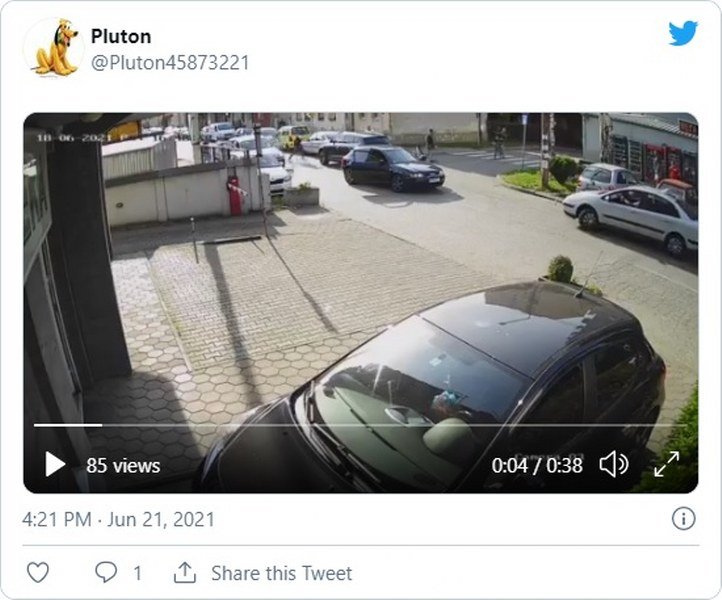The width and height of the screenshot is (722, 600).
Task: Open the Twitter info circle icon
Action: tap(683, 518)
